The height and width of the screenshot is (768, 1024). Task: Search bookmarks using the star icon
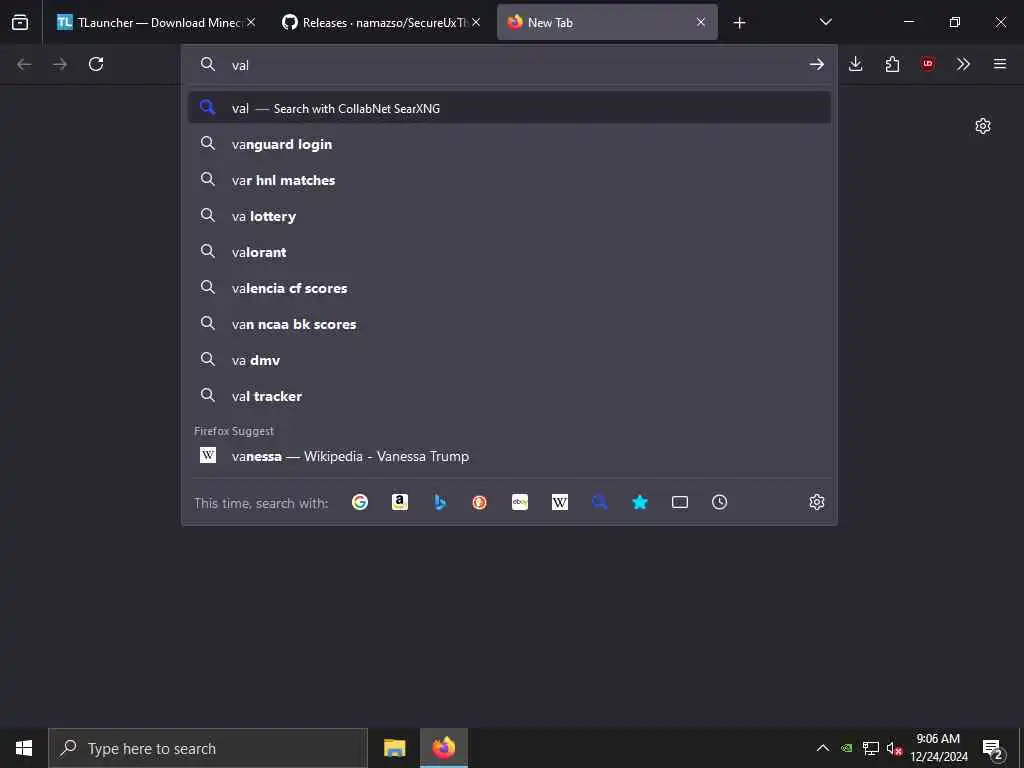click(640, 502)
